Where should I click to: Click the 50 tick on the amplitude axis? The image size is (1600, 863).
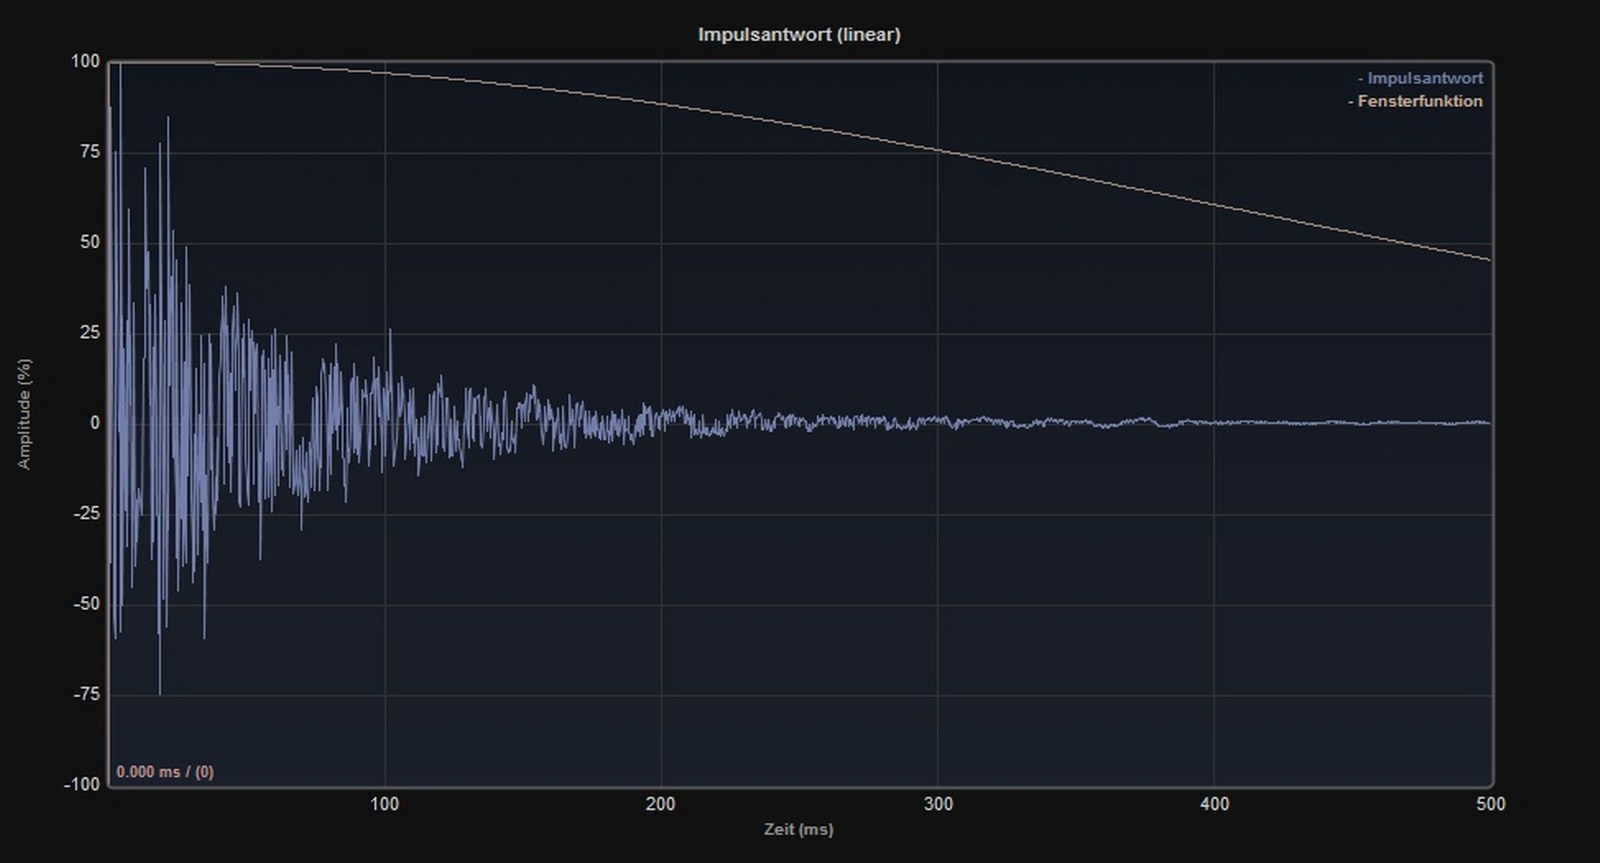click(x=89, y=242)
